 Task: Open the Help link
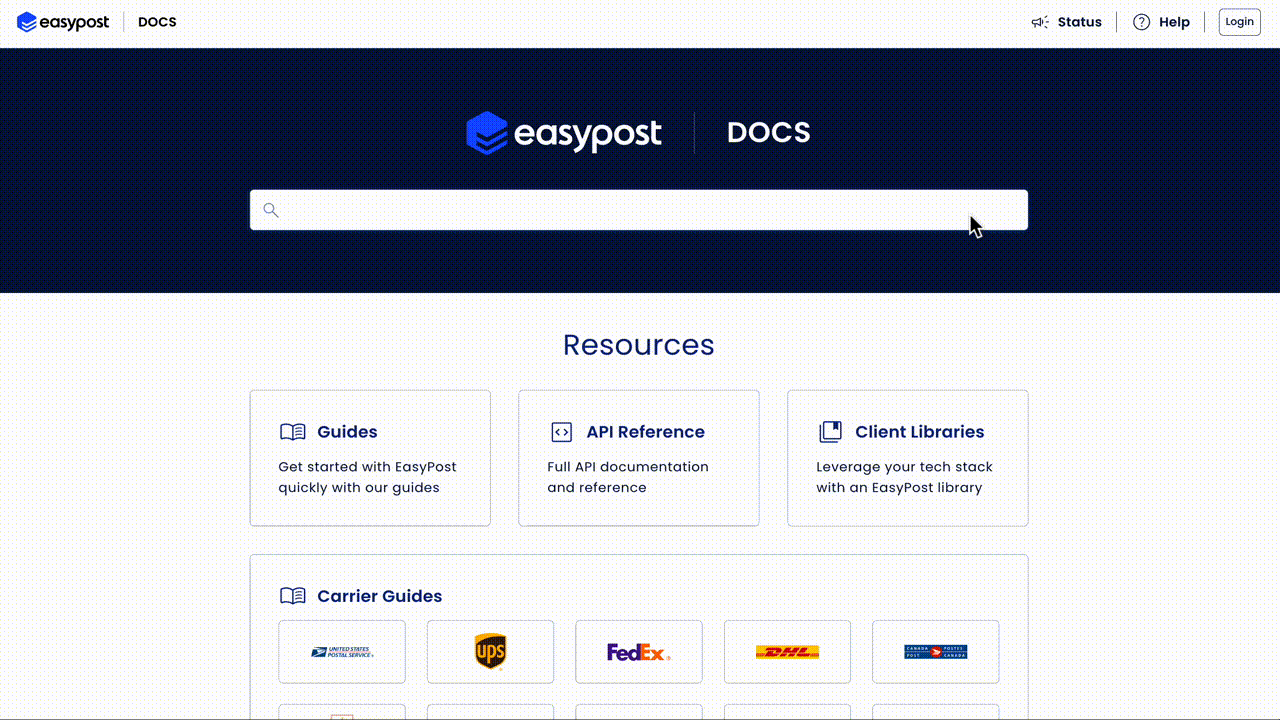(x=1174, y=22)
